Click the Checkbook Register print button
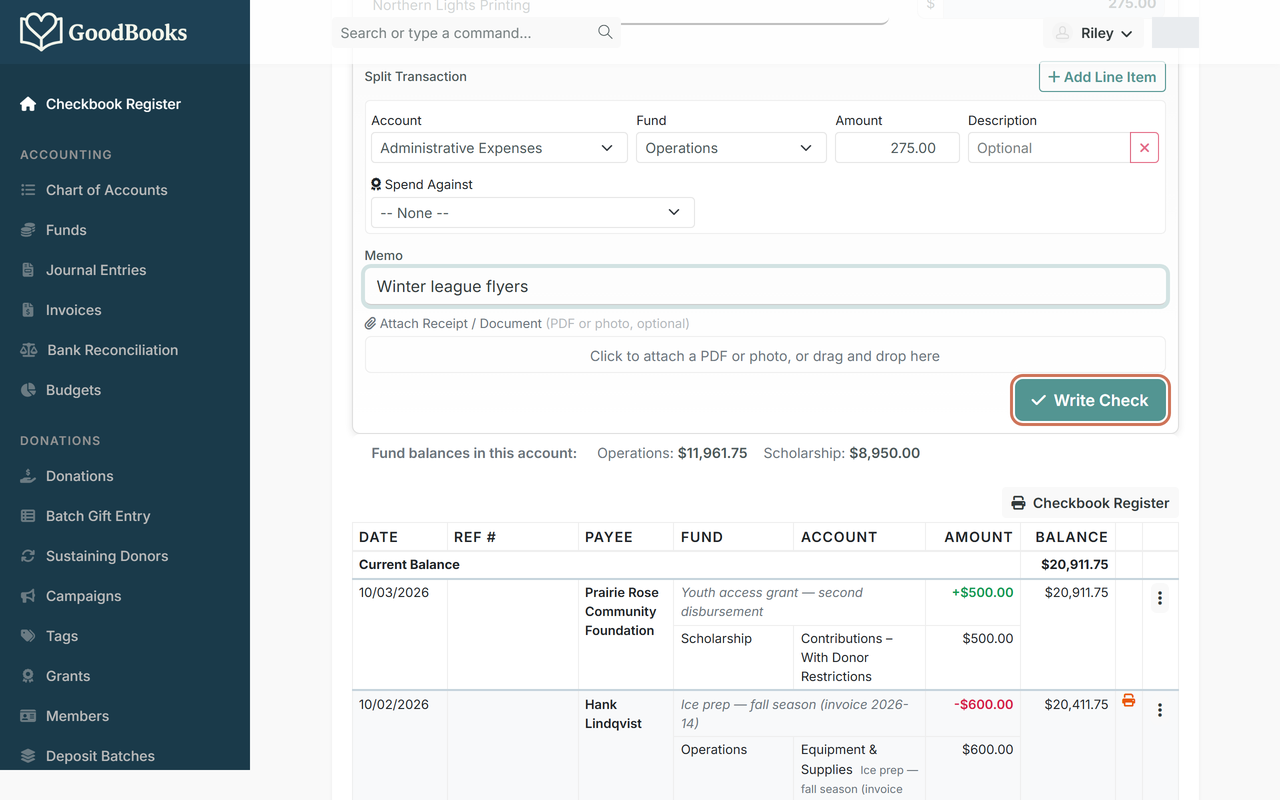 (x=1090, y=503)
